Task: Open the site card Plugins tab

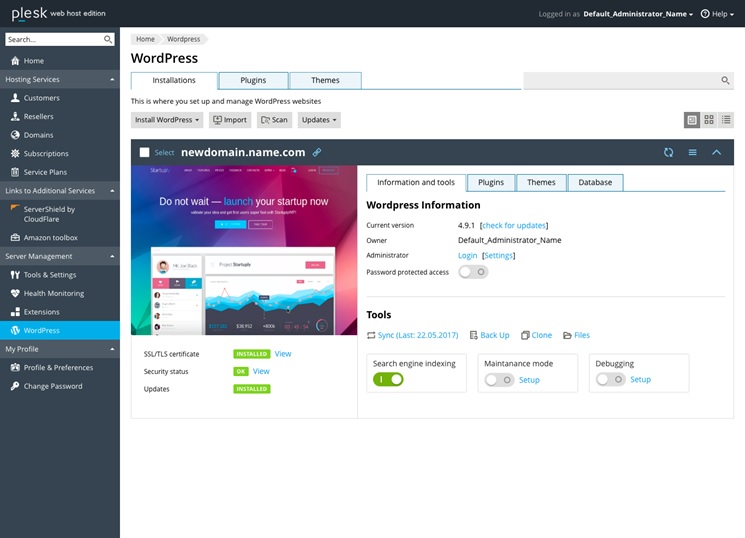Action: pyautogui.click(x=491, y=183)
